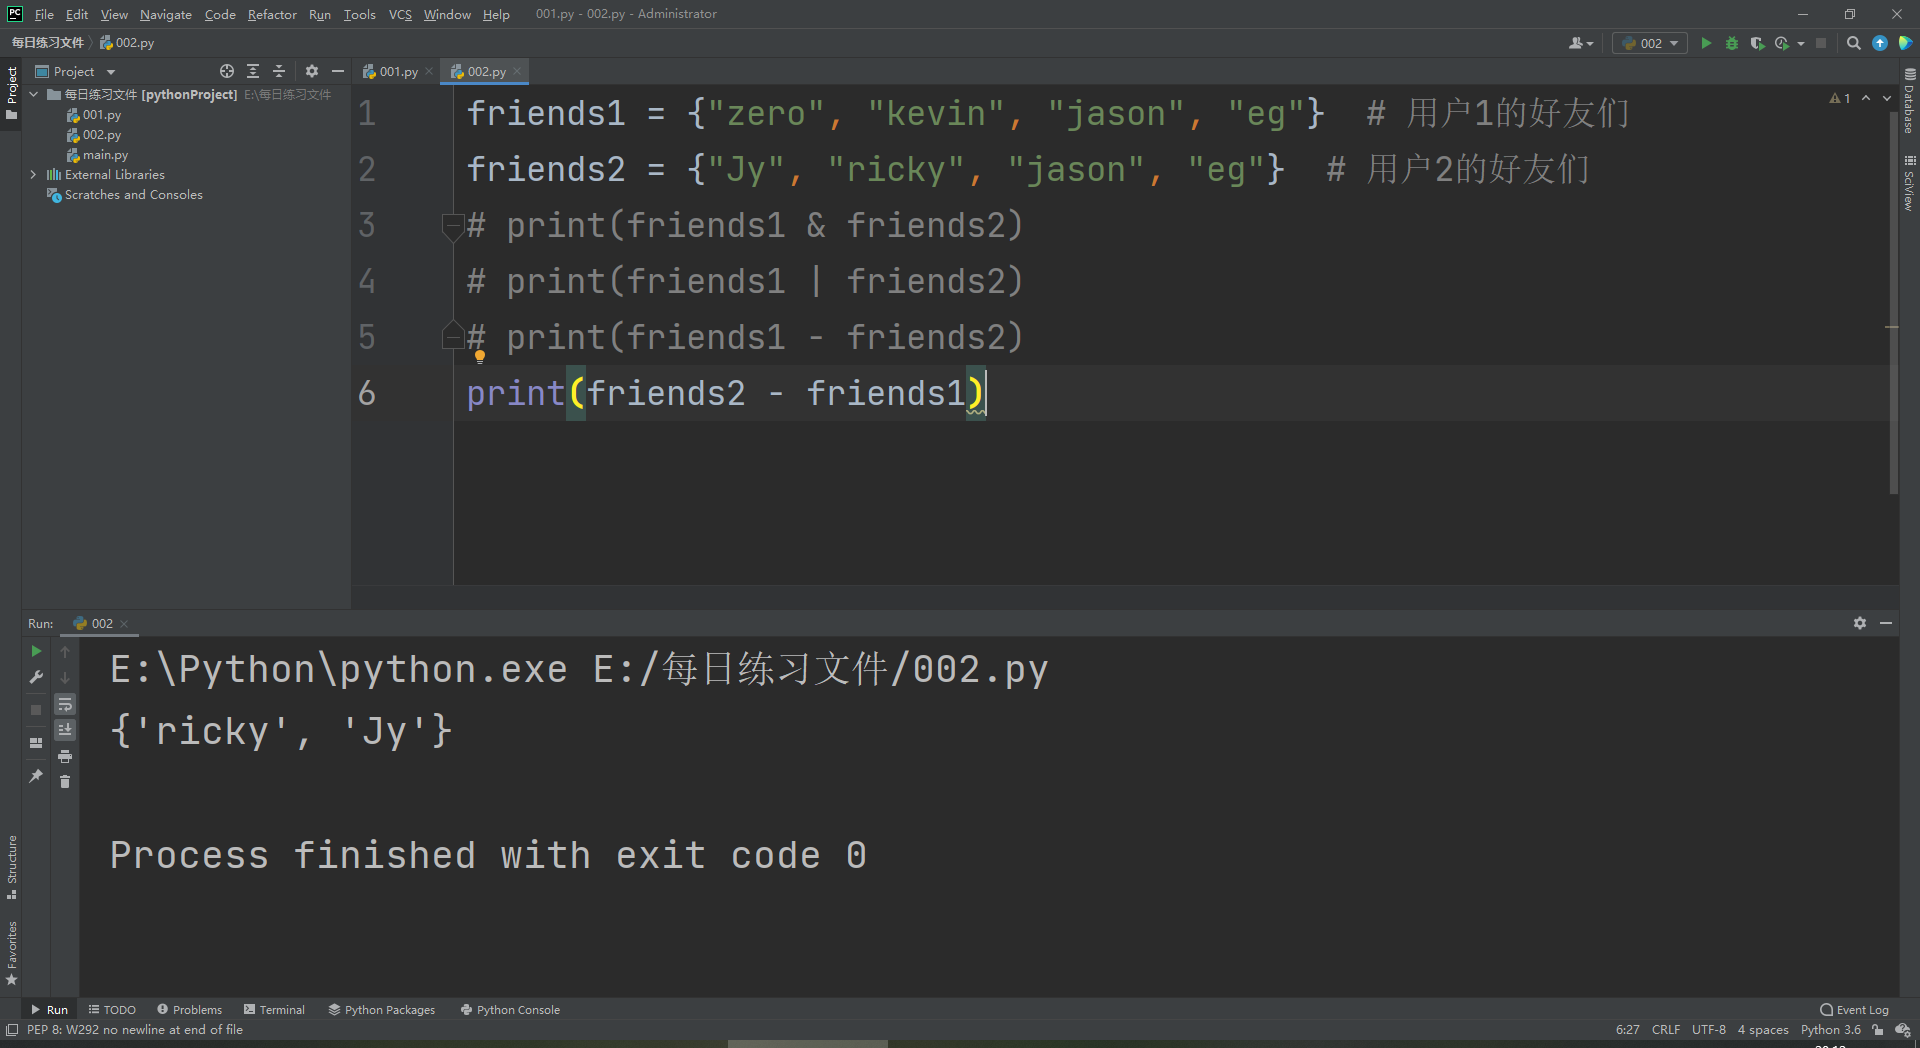Image resolution: width=1920 pixels, height=1048 pixels.
Task: Click the yellow intention light bulb
Action: click(480, 356)
